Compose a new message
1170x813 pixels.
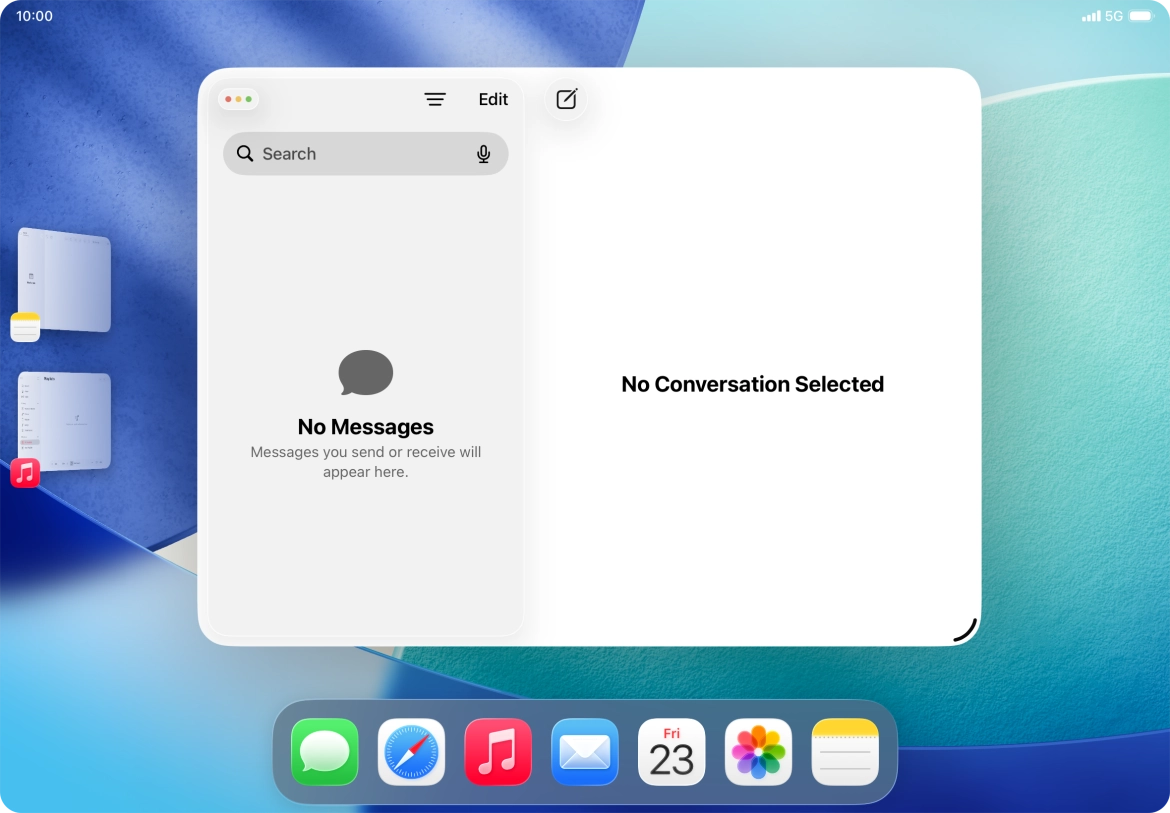[565, 99]
